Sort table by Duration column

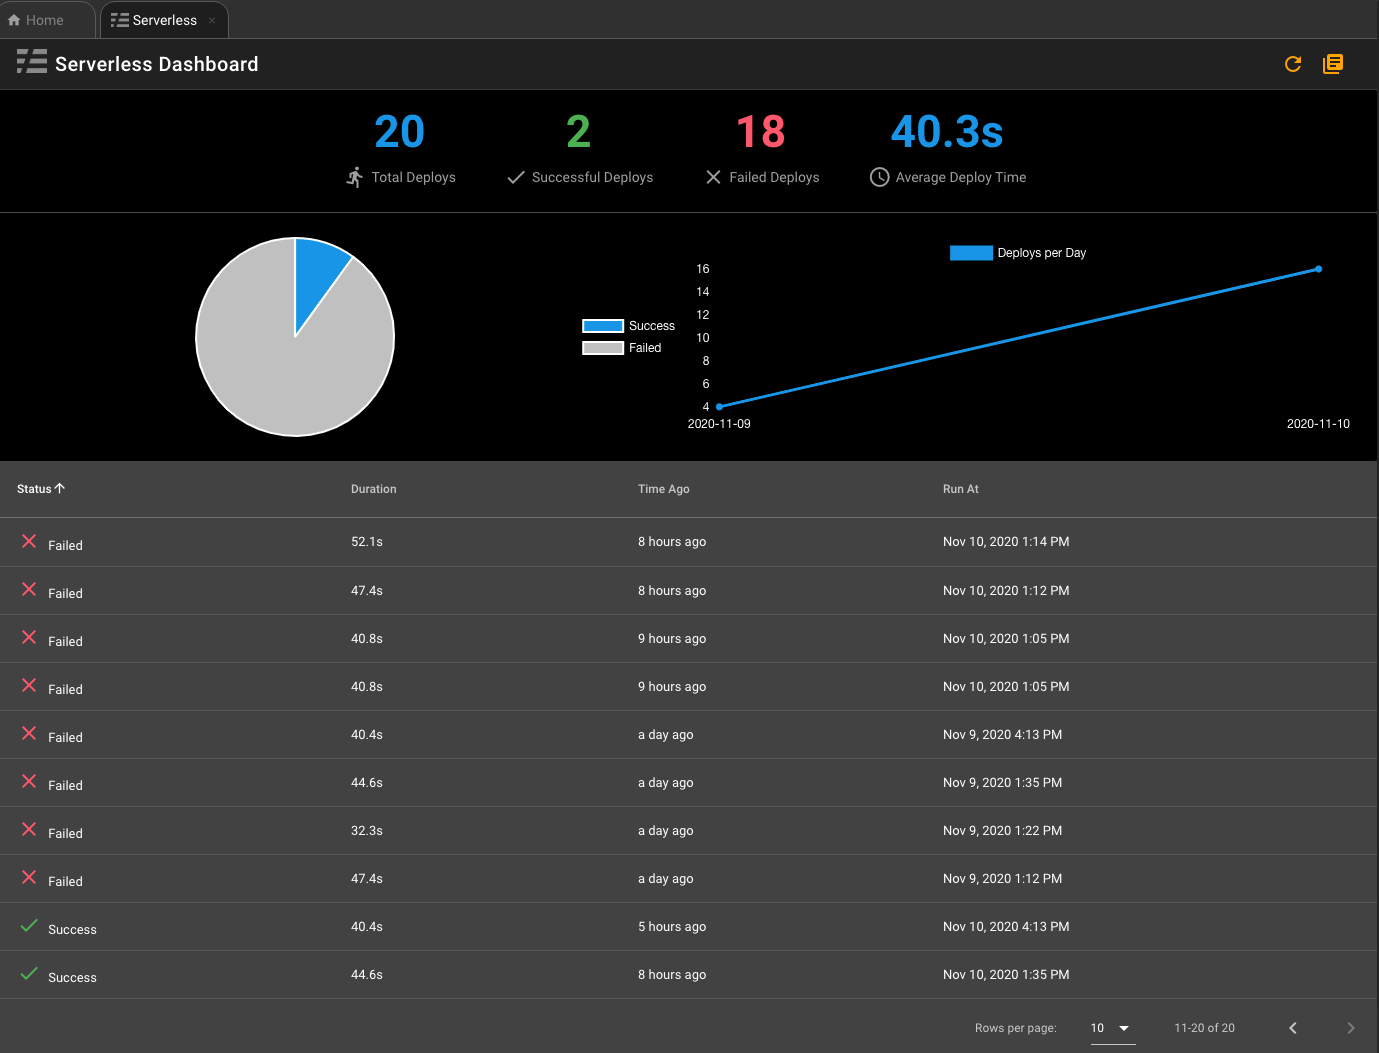pos(373,489)
